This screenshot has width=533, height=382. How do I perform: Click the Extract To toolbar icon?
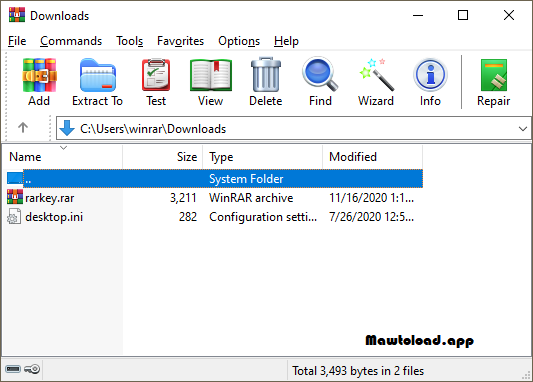(x=98, y=75)
